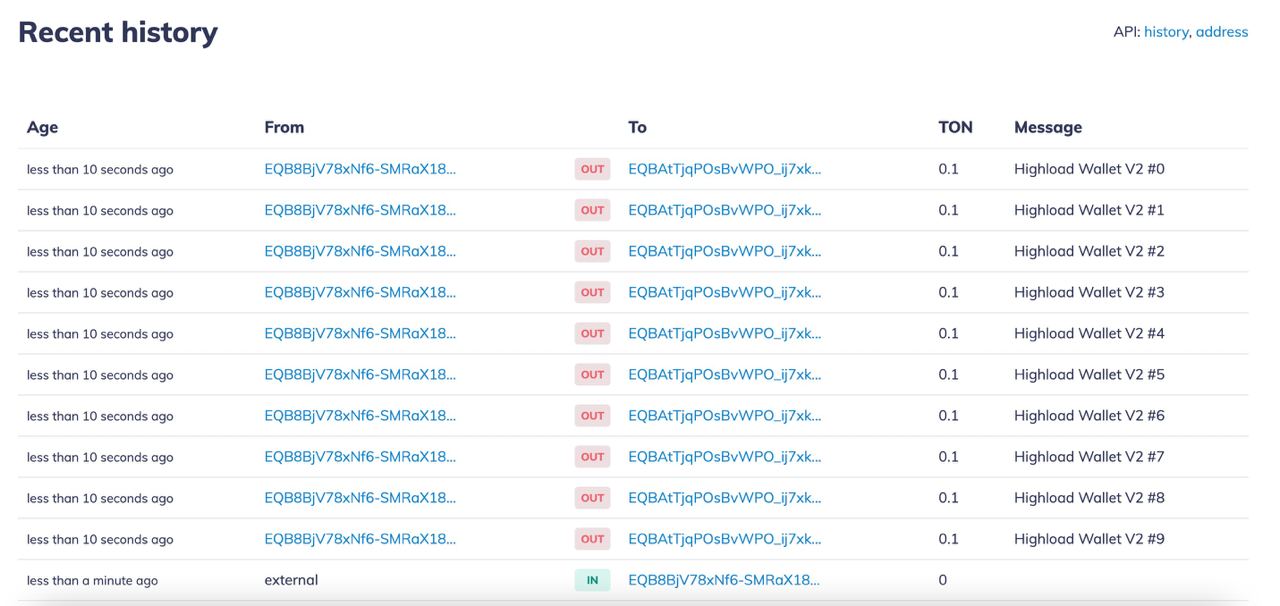Click OUT badge in Highload Wallet V2 #1 row
The image size is (1280, 606).
(592, 210)
